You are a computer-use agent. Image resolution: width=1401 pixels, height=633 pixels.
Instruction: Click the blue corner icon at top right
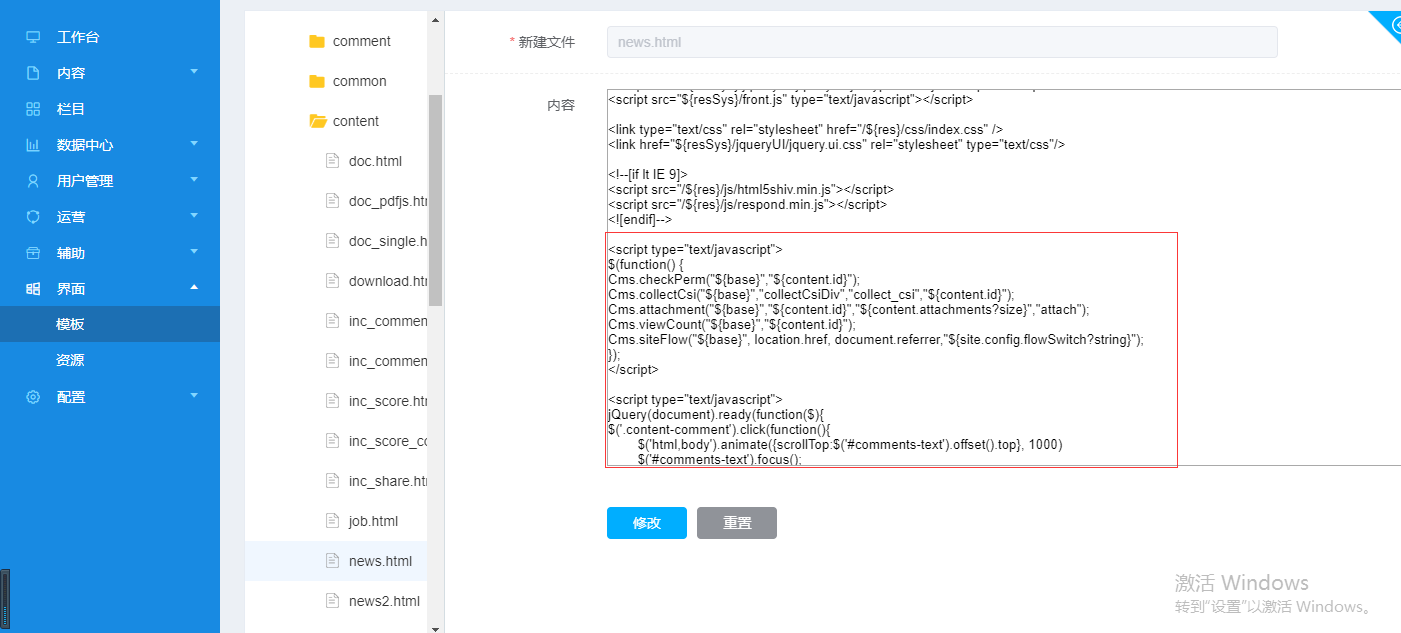click(x=1390, y=22)
